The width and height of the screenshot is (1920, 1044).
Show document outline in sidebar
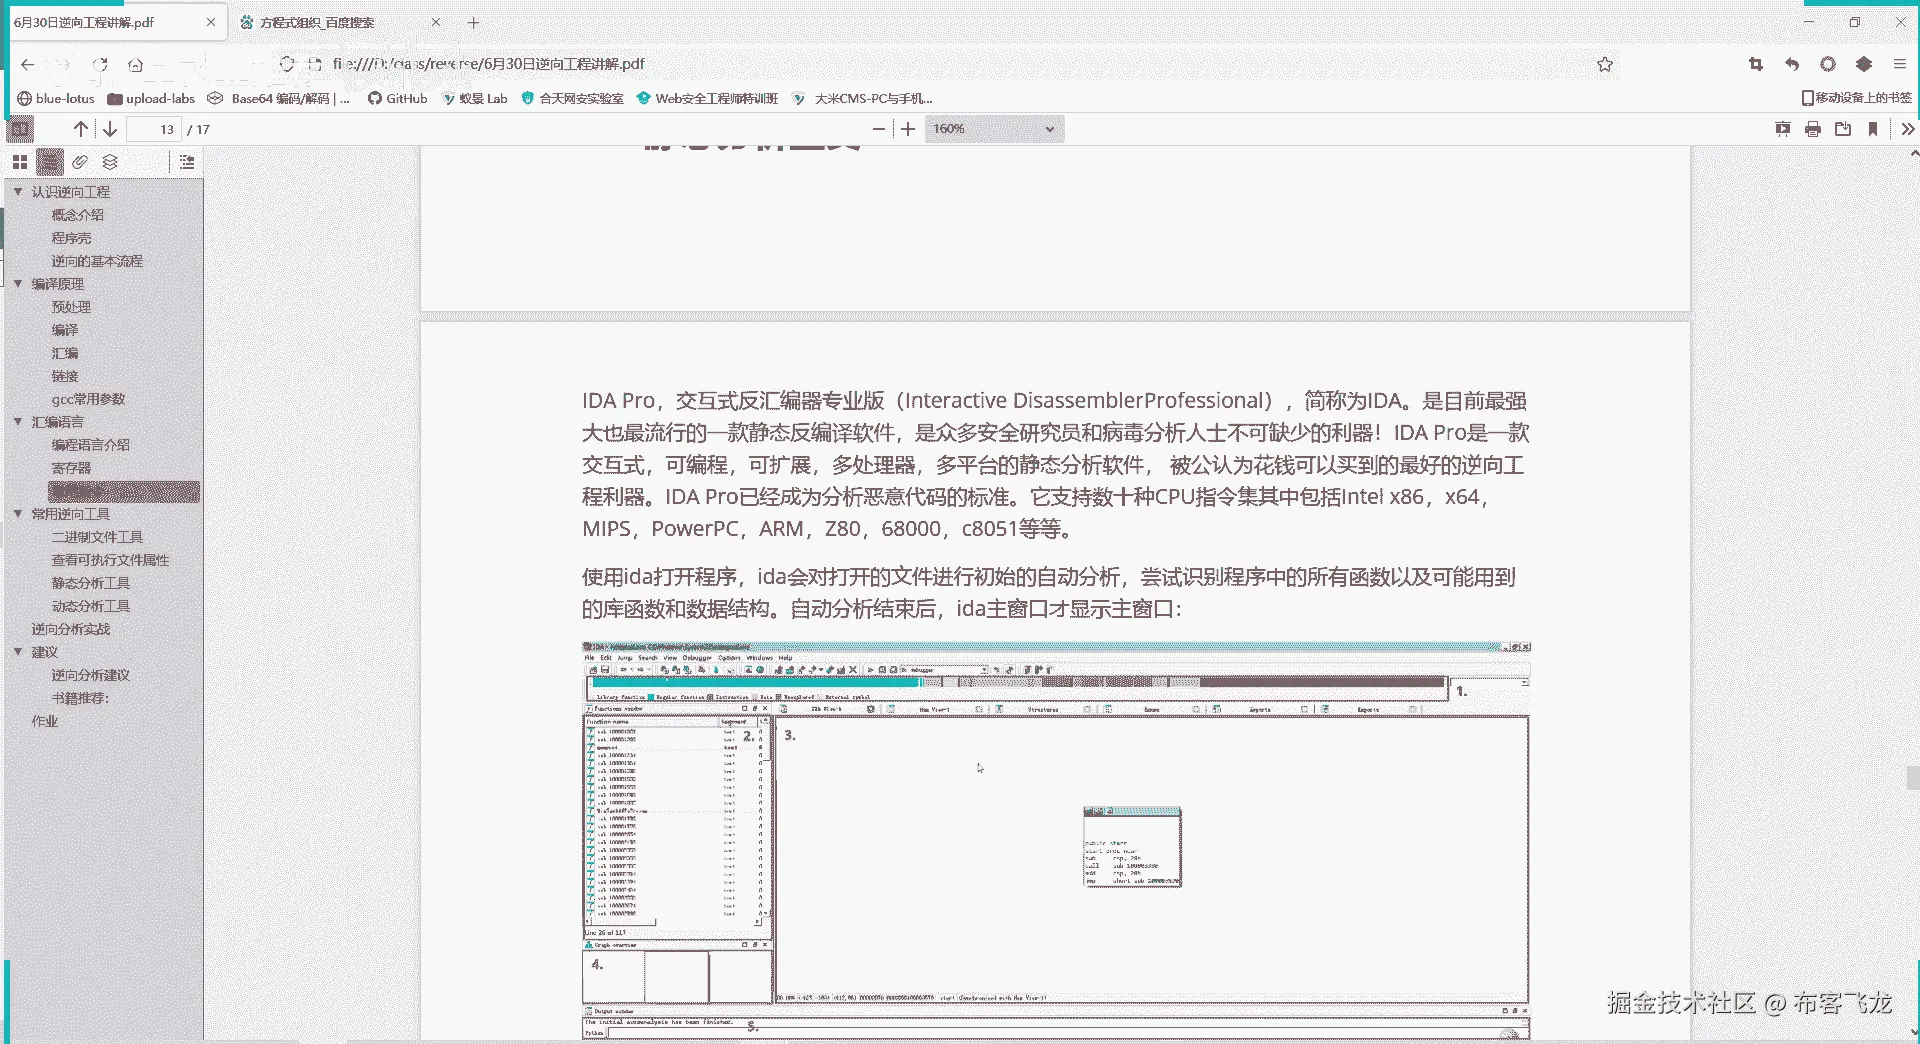click(50, 162)
